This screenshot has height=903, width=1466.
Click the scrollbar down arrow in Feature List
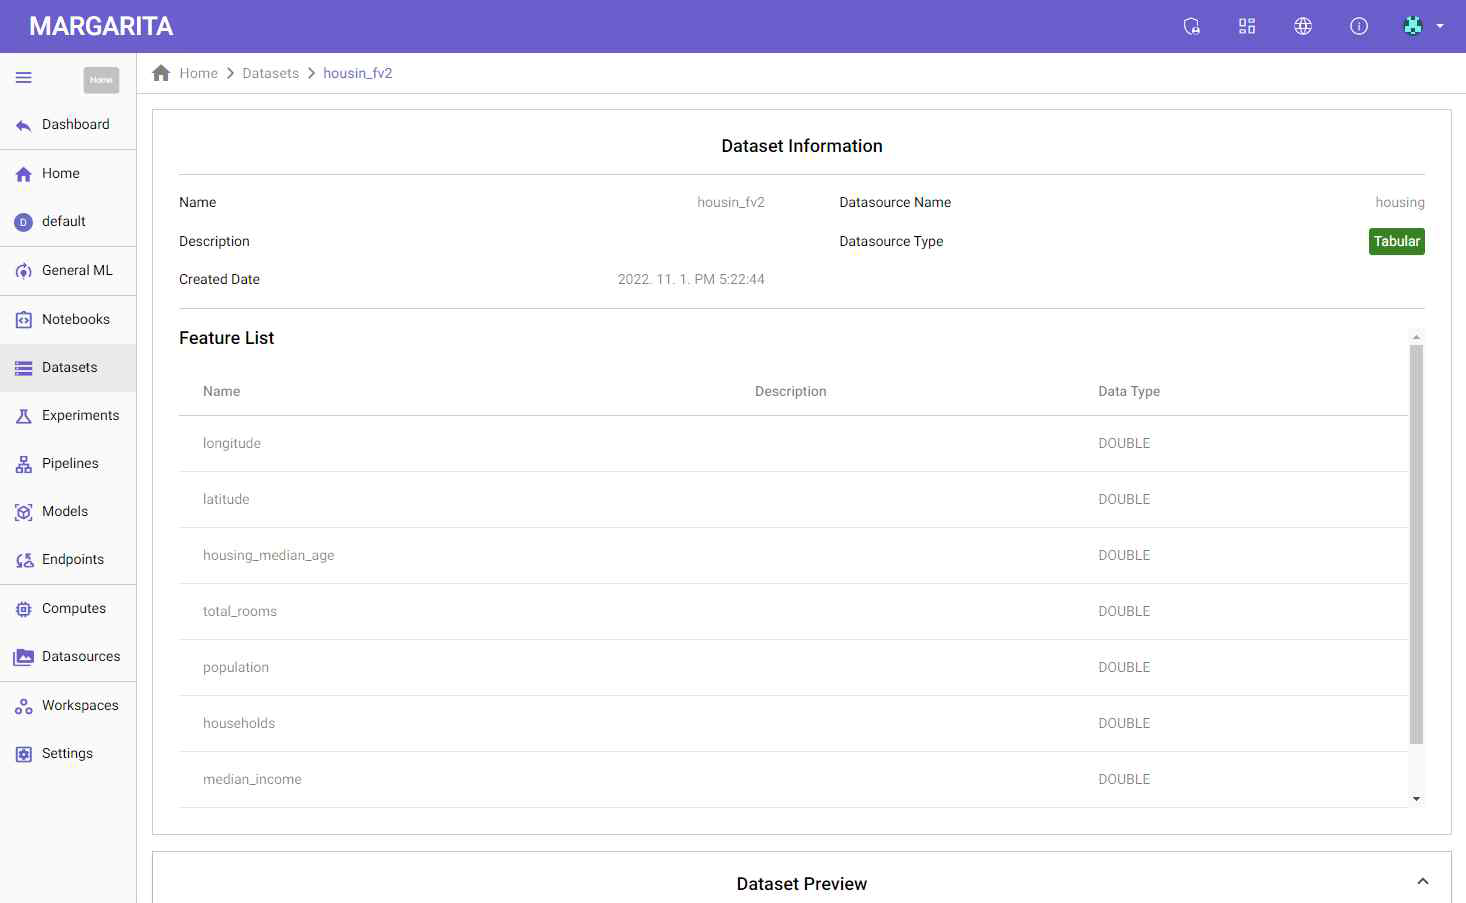click(x=1416, y=799)
